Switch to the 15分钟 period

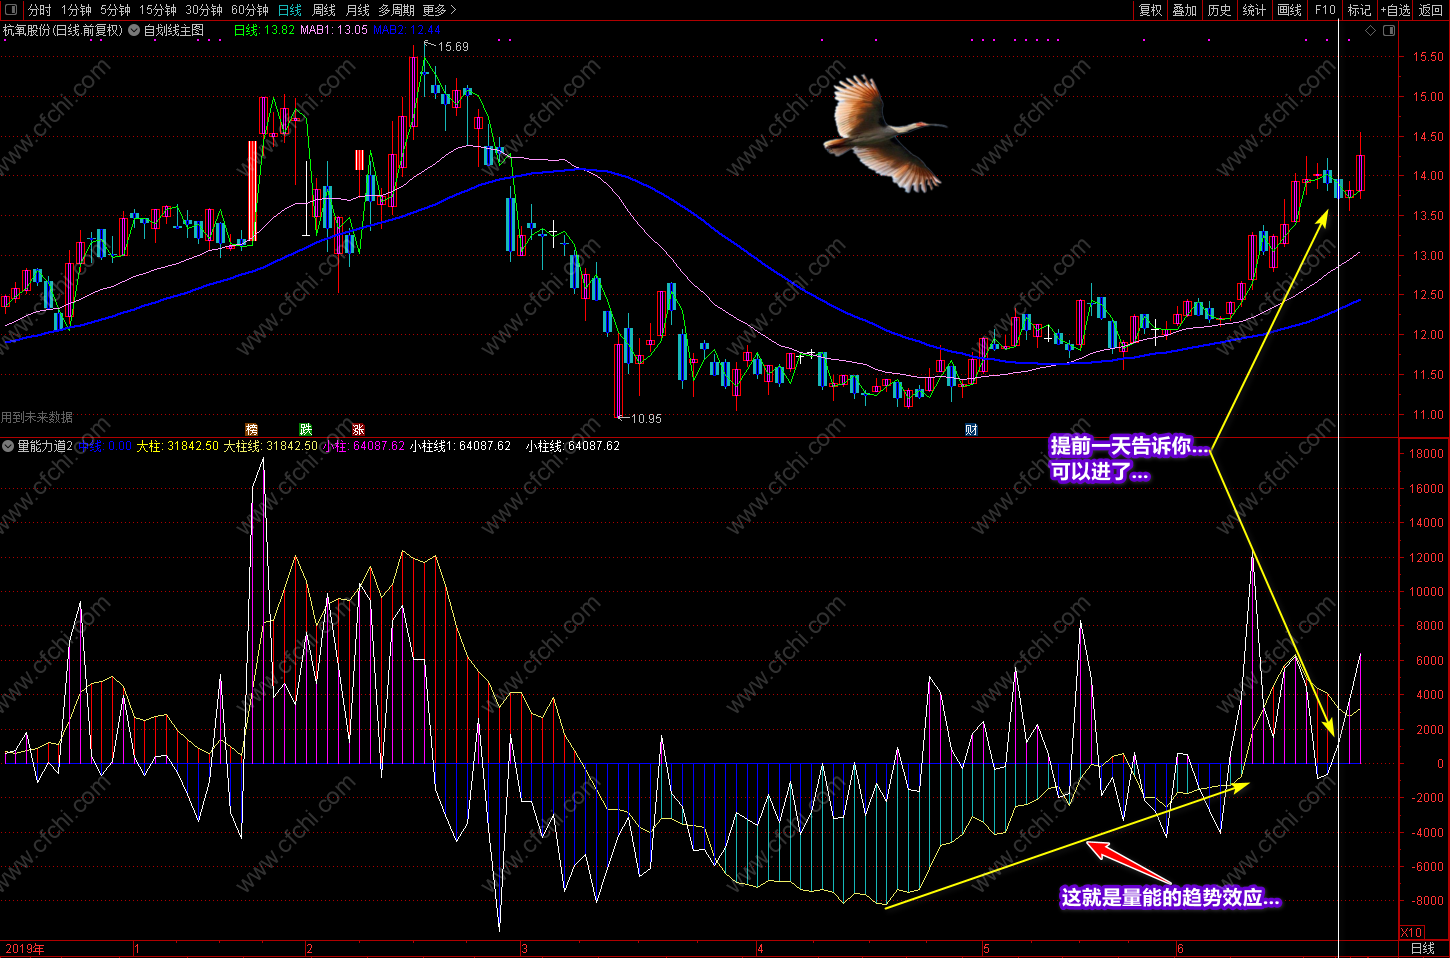tap(158, 10)
